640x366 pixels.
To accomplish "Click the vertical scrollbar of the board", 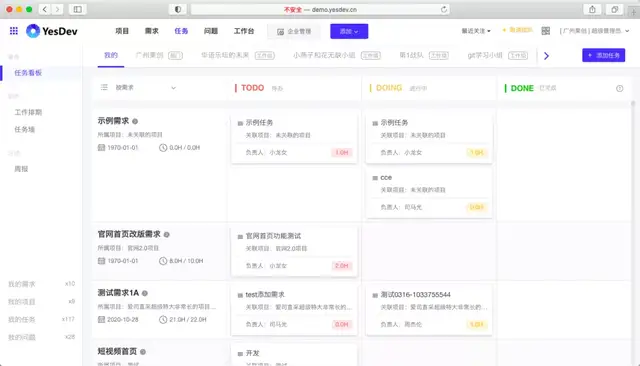I will point(633,233).
